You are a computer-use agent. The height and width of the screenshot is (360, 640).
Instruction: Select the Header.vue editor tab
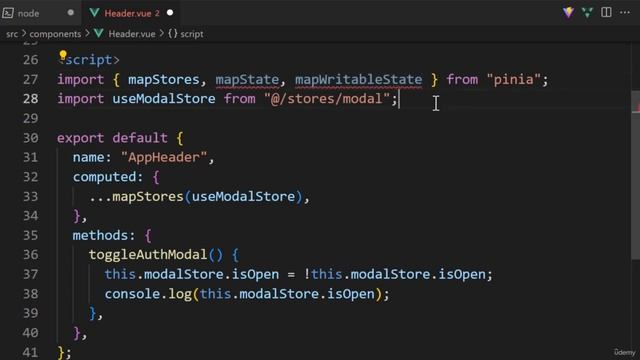pos(131,13)
